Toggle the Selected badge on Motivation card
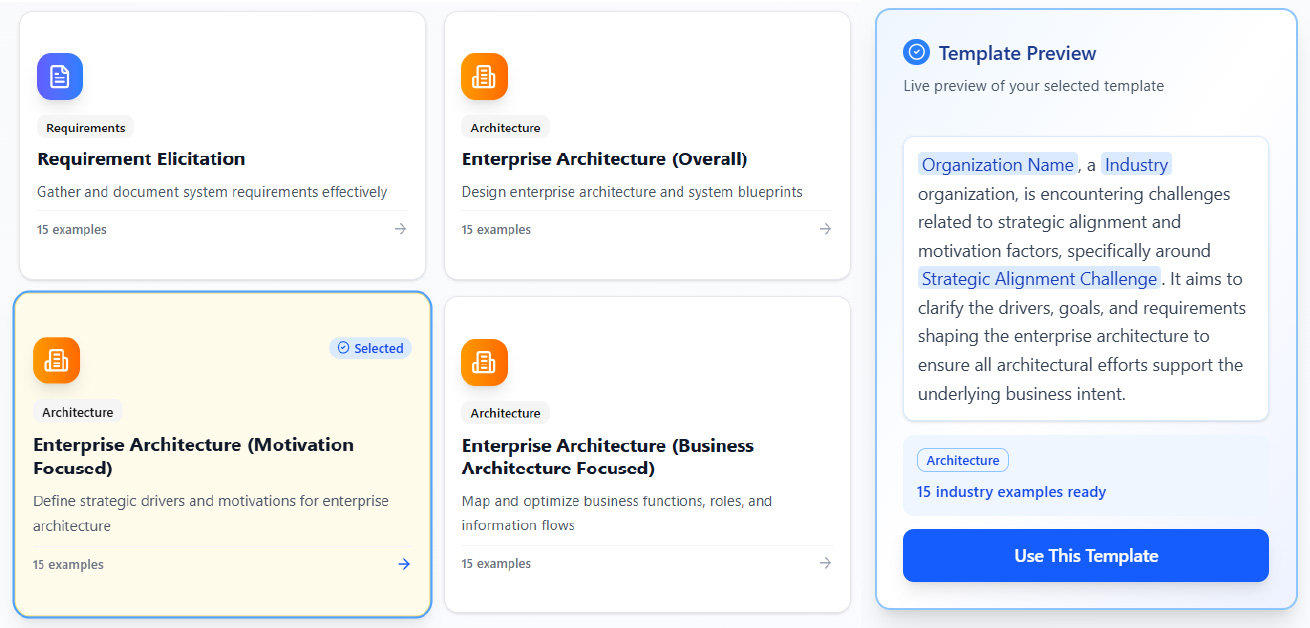 coord(370,348)
